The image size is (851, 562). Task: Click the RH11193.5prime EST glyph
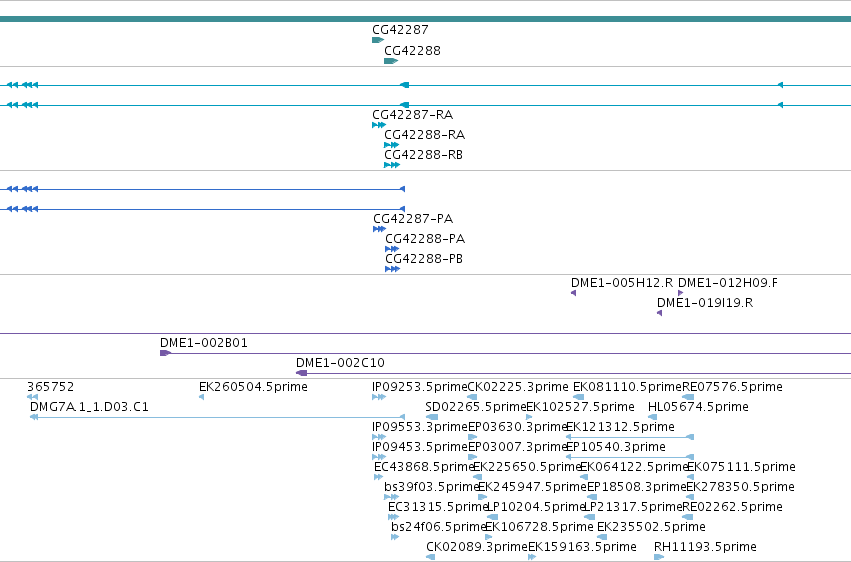tap(659, 557)
